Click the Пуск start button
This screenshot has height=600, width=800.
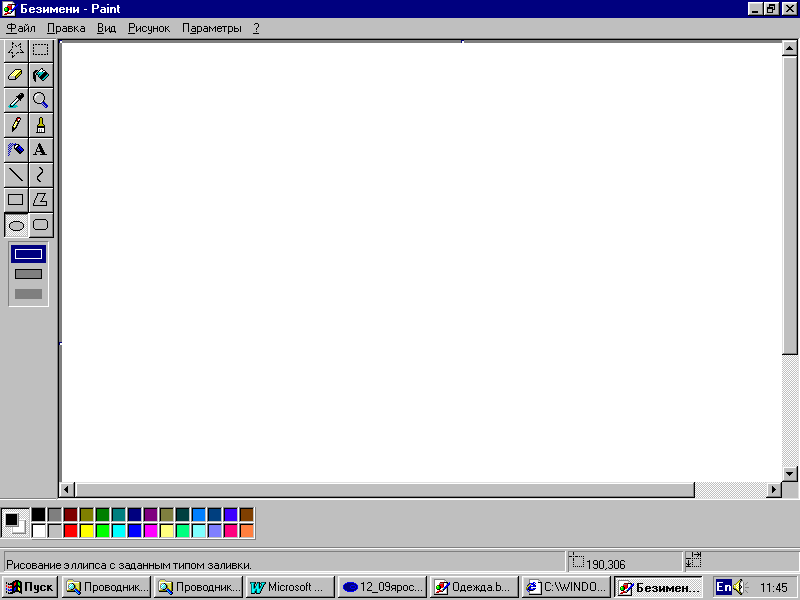click(x=30, y=587)
